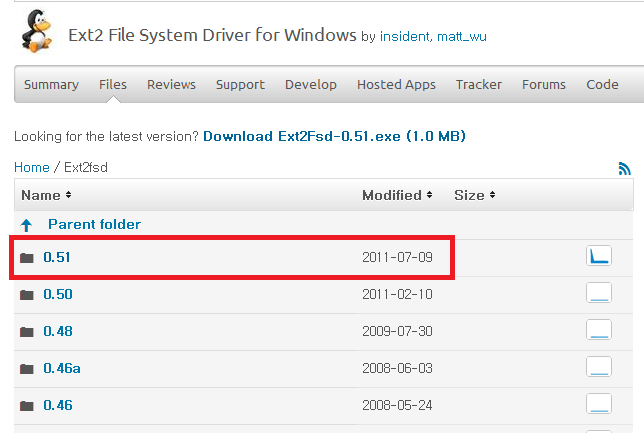Sort file list by Modified date
This screenshot has height=433, width=644.
[x=397, y=195]
